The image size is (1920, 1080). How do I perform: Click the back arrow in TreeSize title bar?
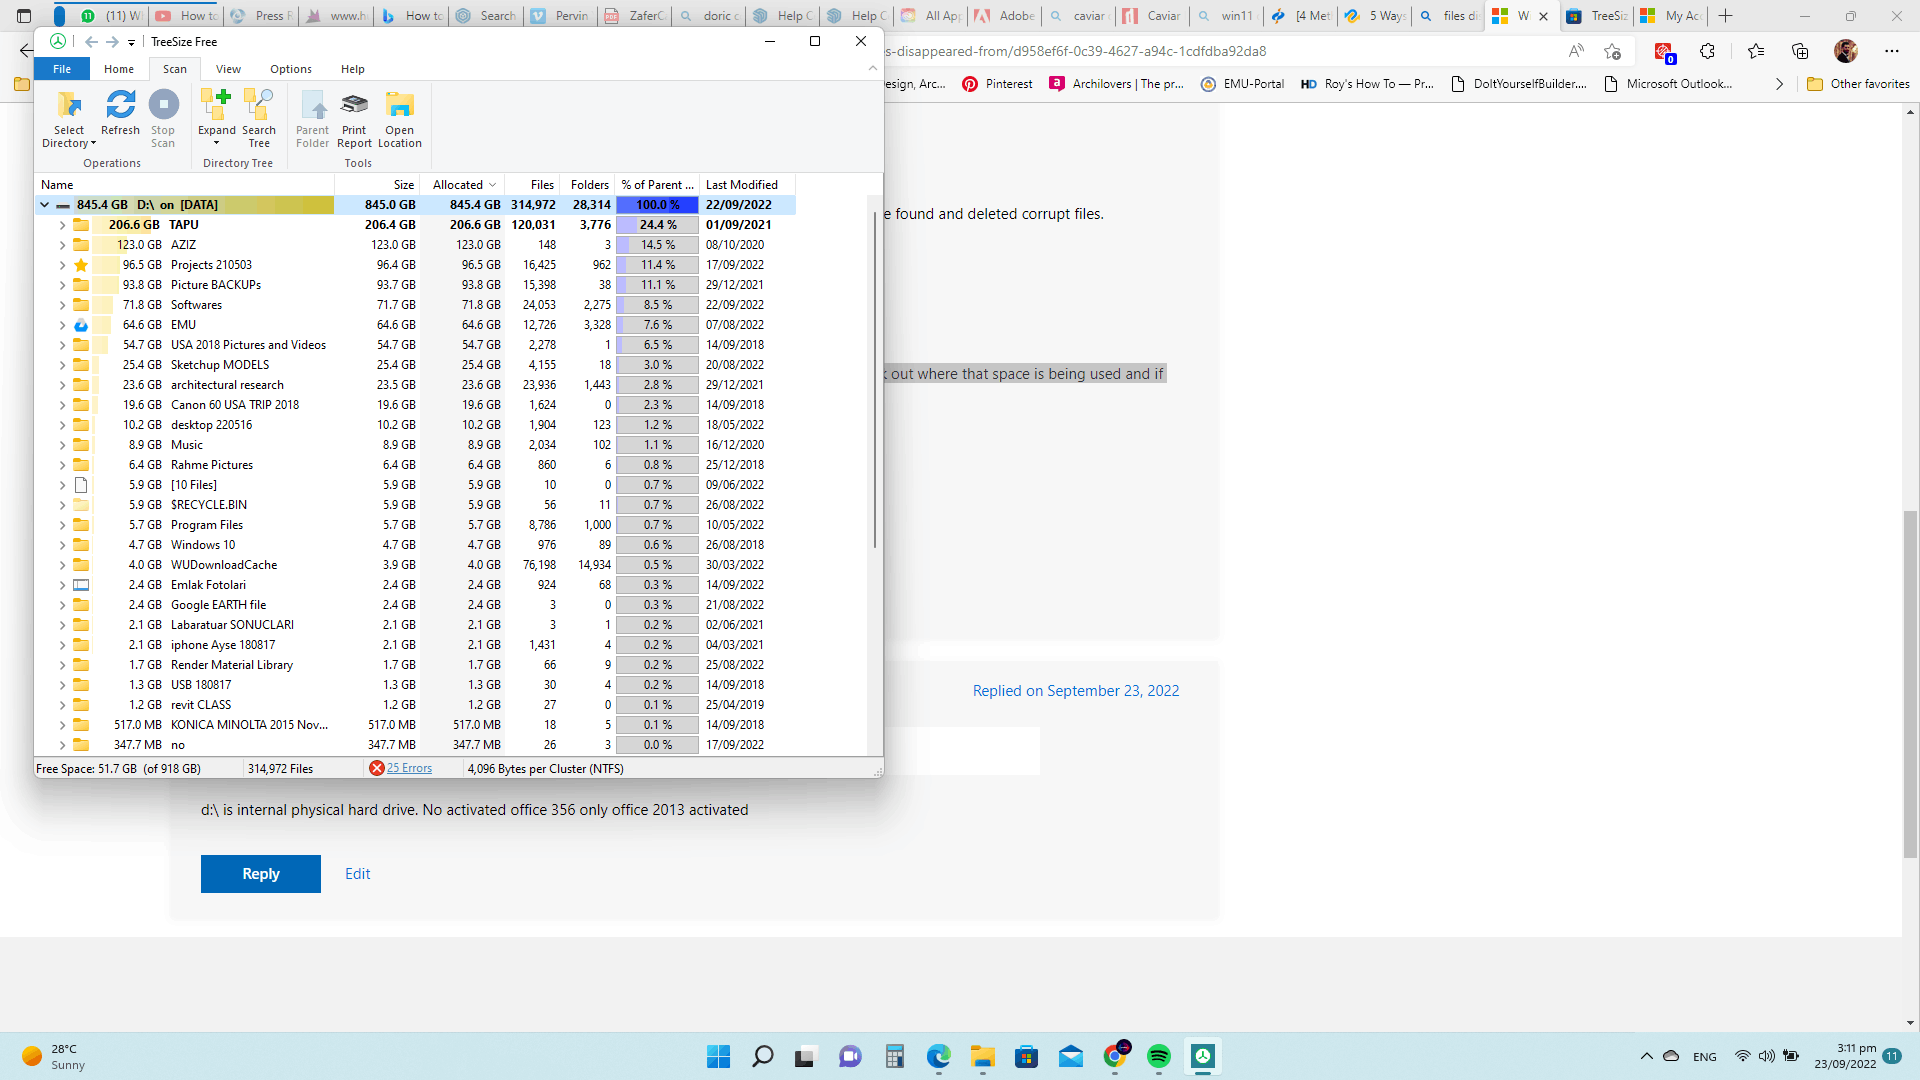click(x=91, y=42)
